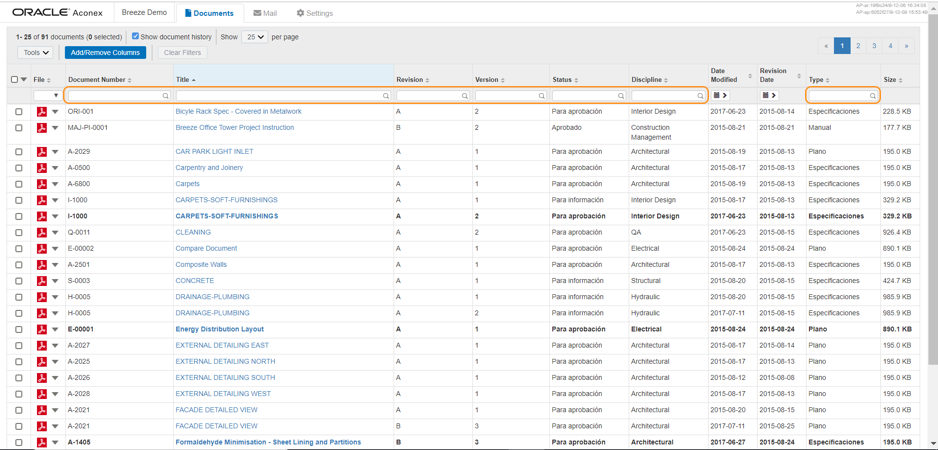Expand file actions arrow for A-0500
Image resolution: width=938 pixels, height=450 pixels.
(x=55, y=168)
